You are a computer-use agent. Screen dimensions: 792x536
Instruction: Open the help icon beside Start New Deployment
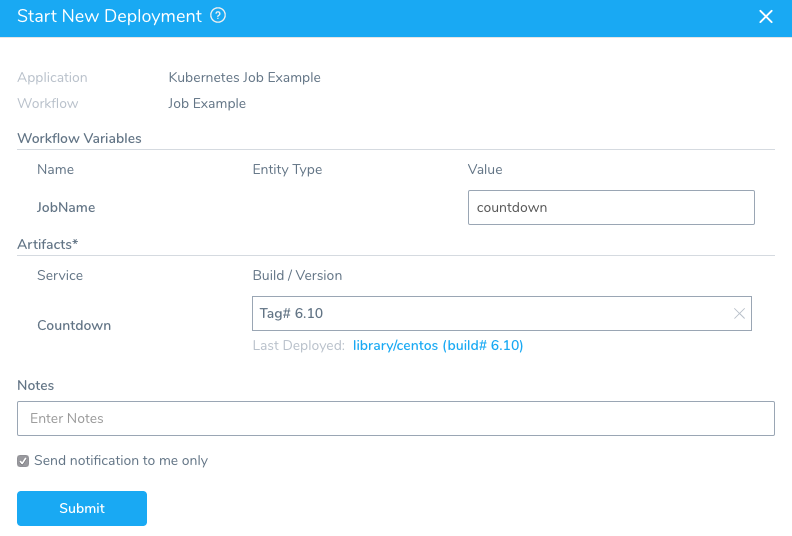(218, 16)
